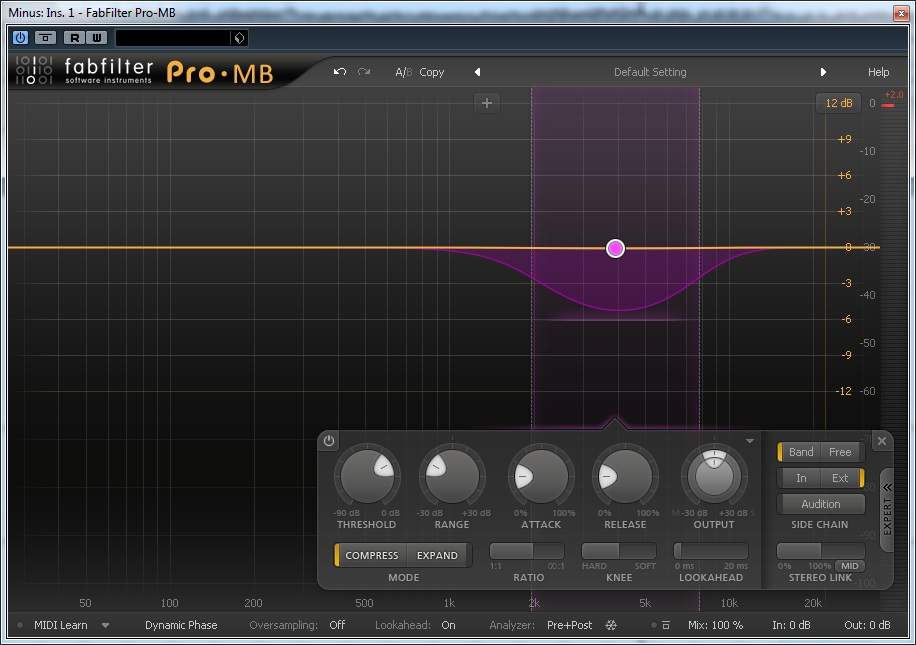Open the Default Setting preset menu
The width and height of the screenshot is (916, 645).
tap(649, 72)
